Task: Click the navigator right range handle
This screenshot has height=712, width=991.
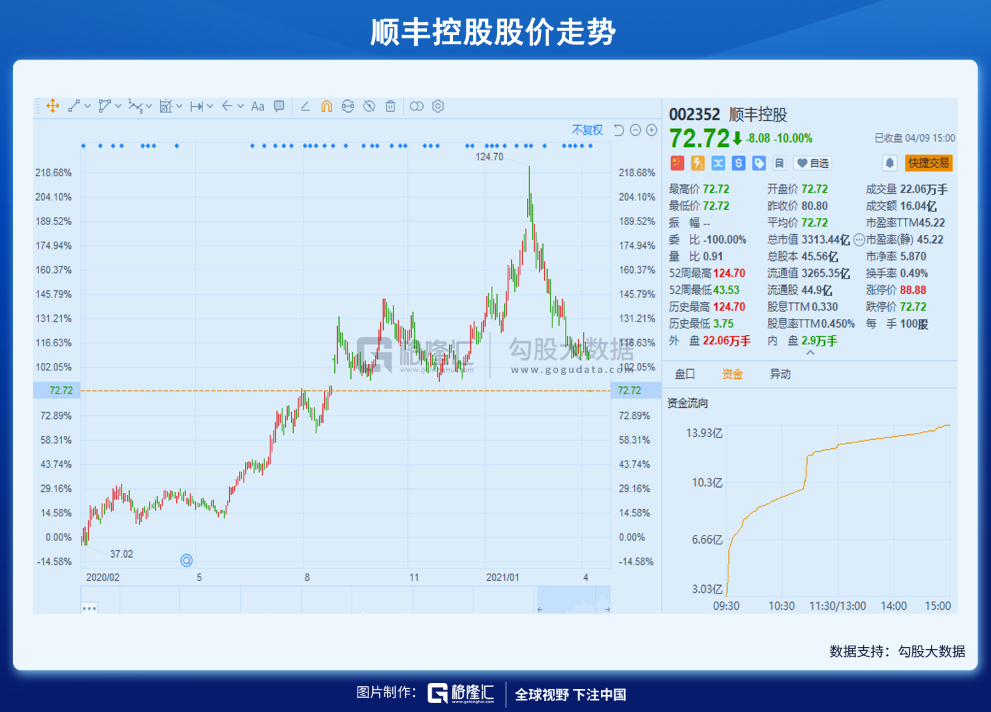Action: pyautogui.click(x=607, y=609)
